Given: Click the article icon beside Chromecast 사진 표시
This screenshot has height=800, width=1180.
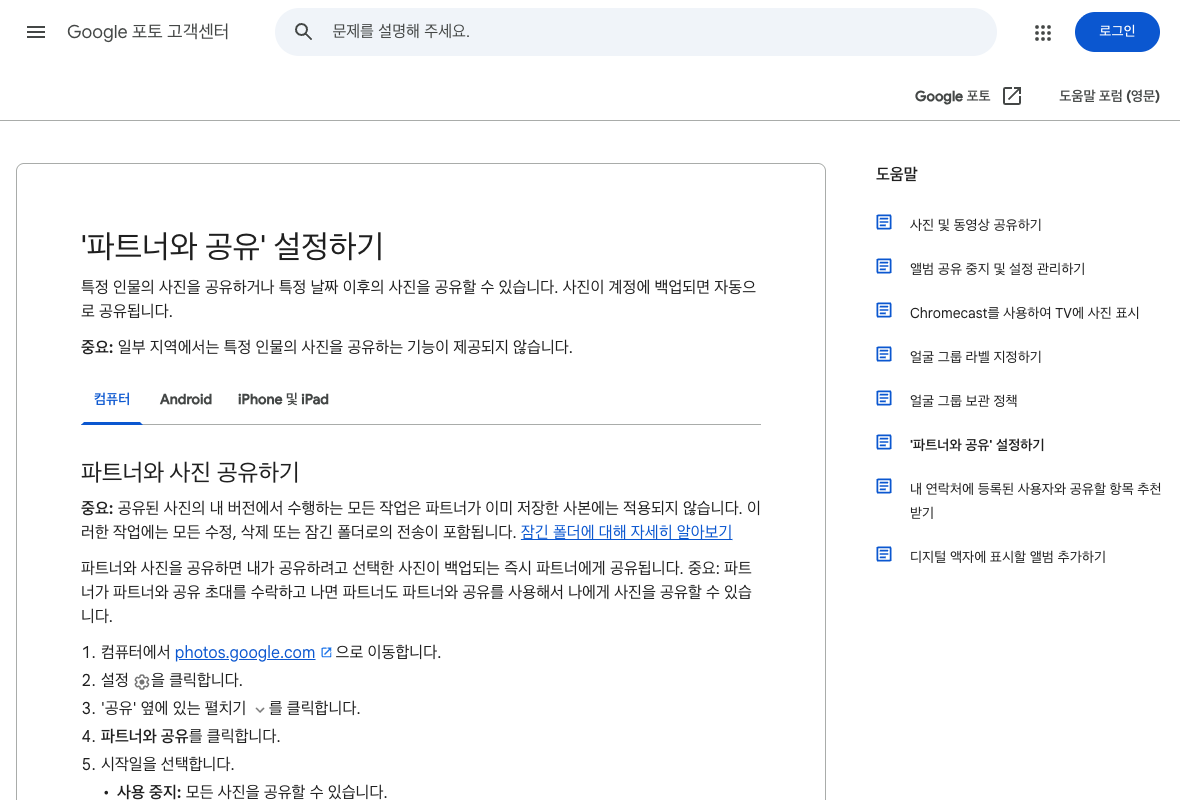Looking at the screenshot, I should pos(884,311).
